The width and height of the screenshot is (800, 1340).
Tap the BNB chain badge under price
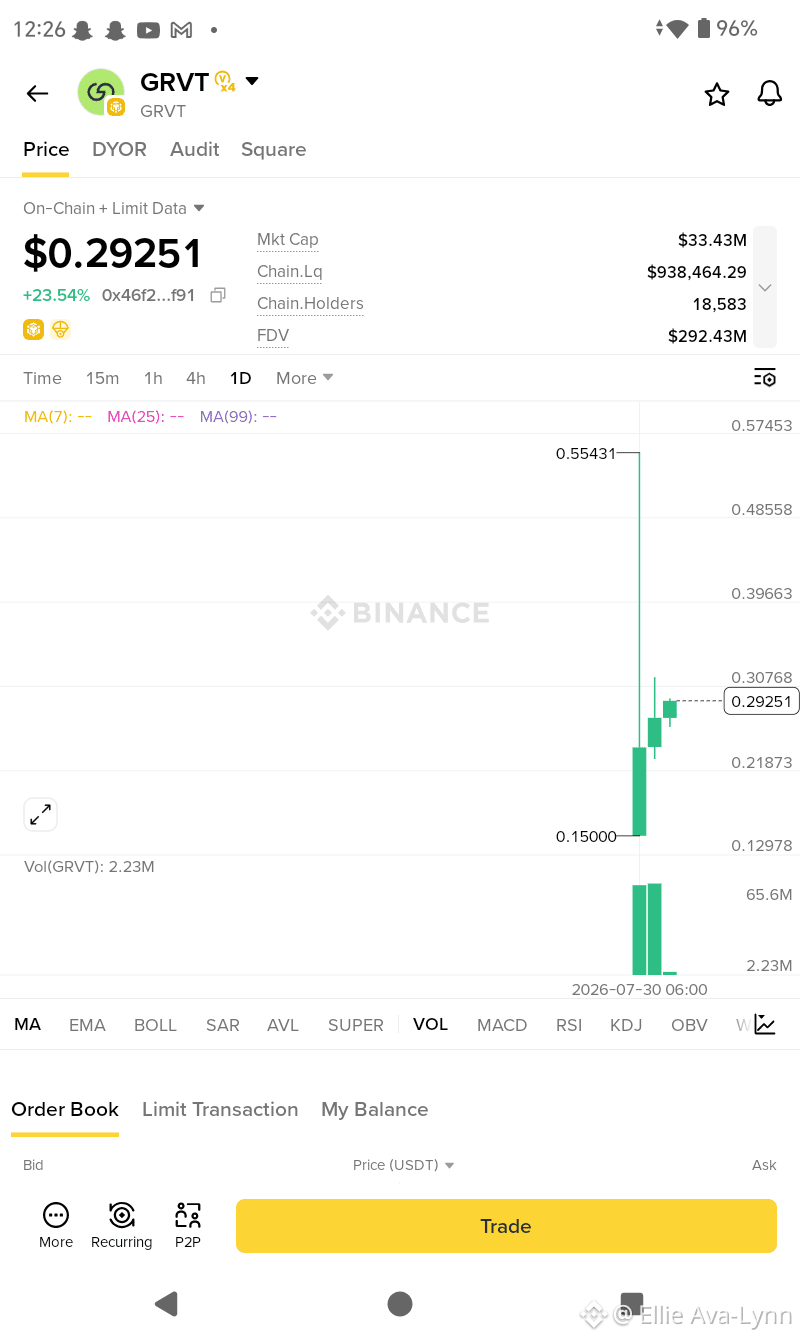(x=34, y=329)
